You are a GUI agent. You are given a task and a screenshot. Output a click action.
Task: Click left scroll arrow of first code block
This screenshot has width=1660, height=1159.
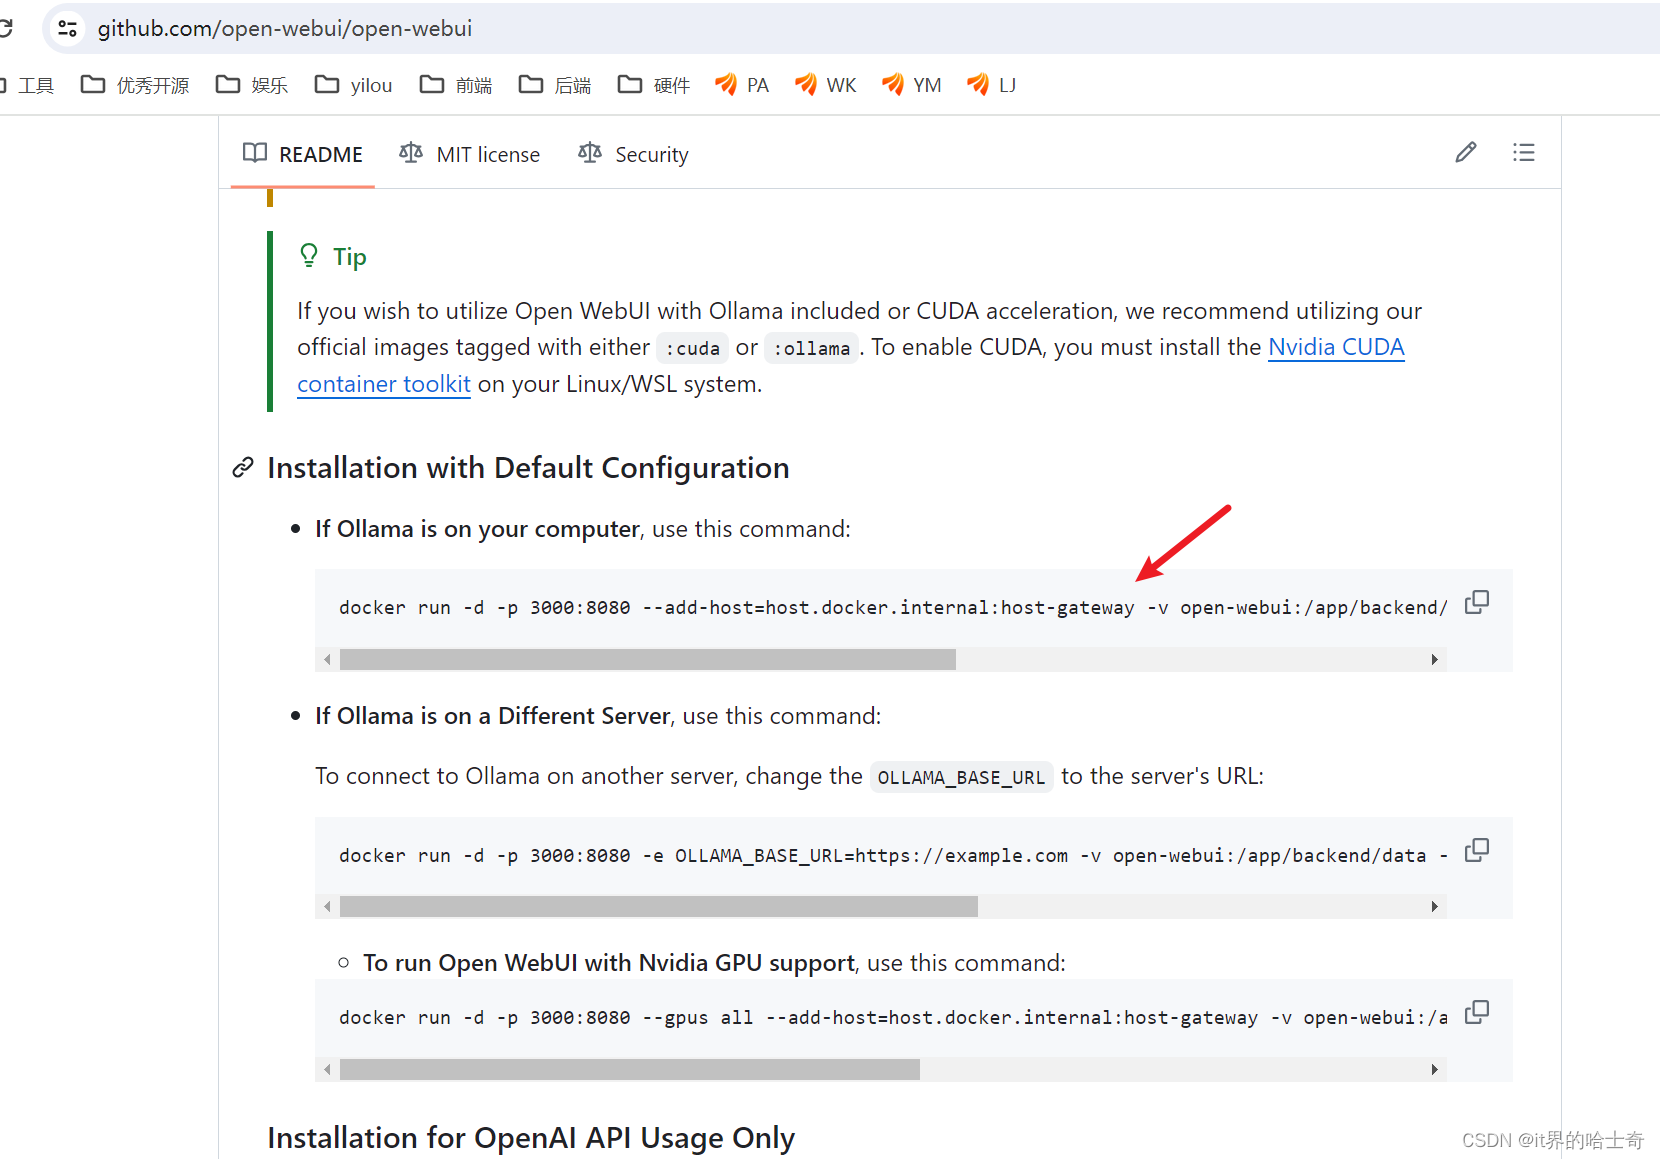pos(327,660)
